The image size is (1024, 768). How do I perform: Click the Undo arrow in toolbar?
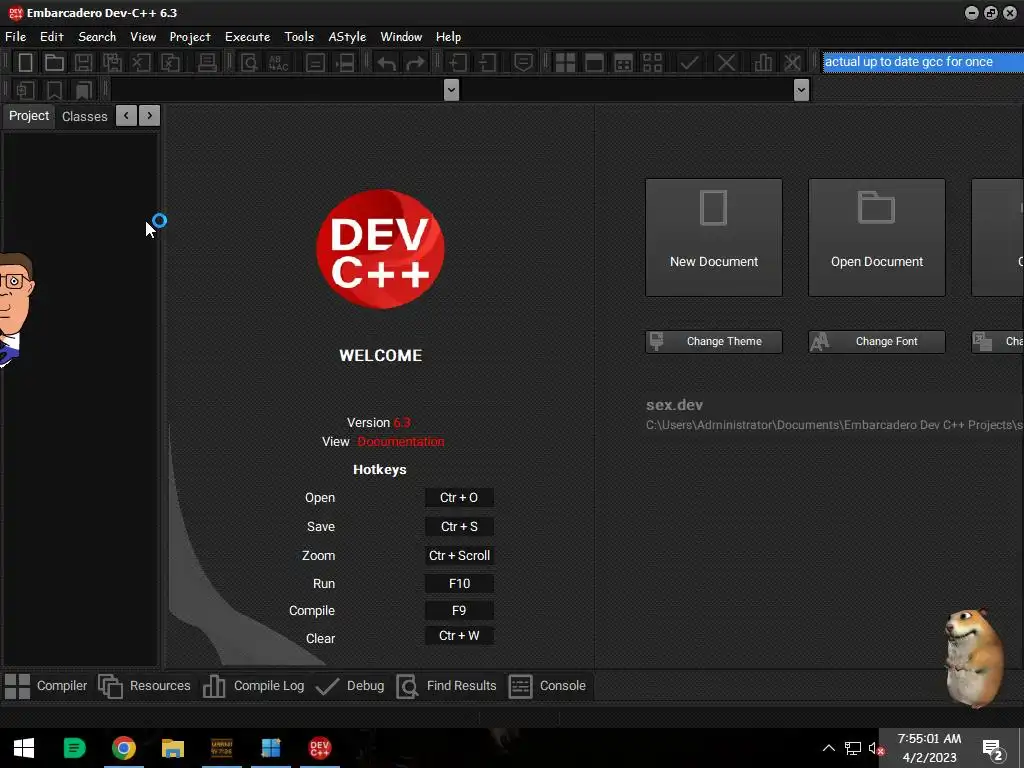point(387,63)
